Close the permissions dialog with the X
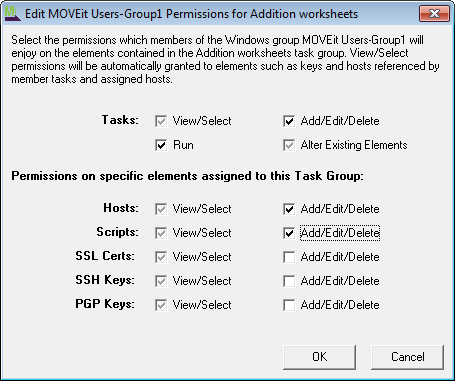 coord(434,14)
